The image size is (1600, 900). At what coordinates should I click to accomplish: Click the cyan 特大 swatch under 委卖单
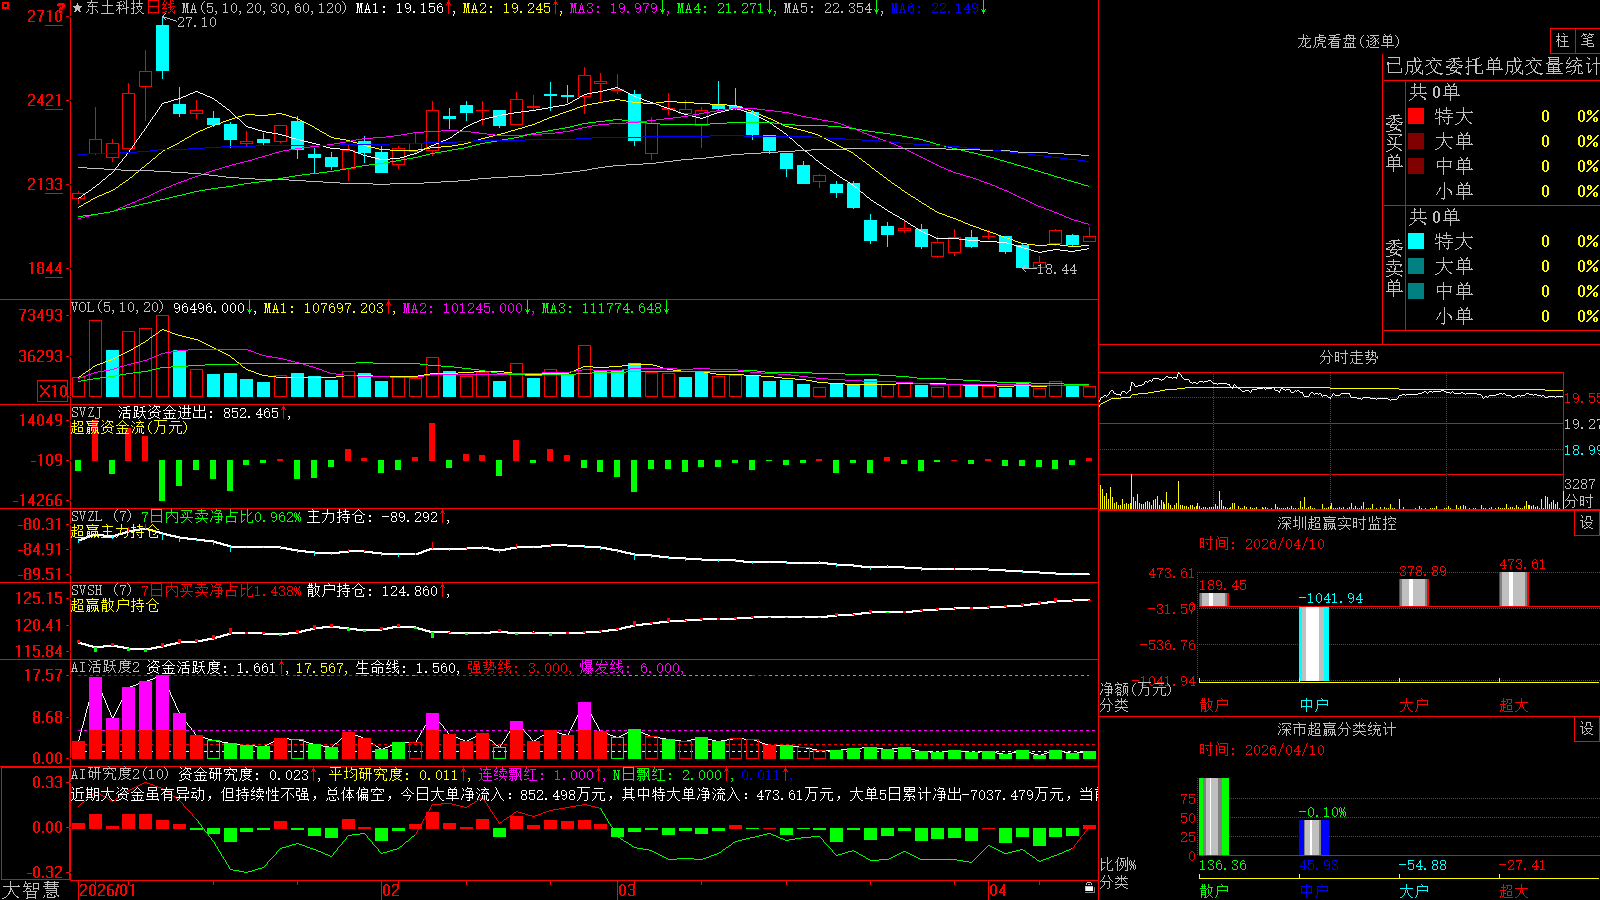pos(1416,241)
